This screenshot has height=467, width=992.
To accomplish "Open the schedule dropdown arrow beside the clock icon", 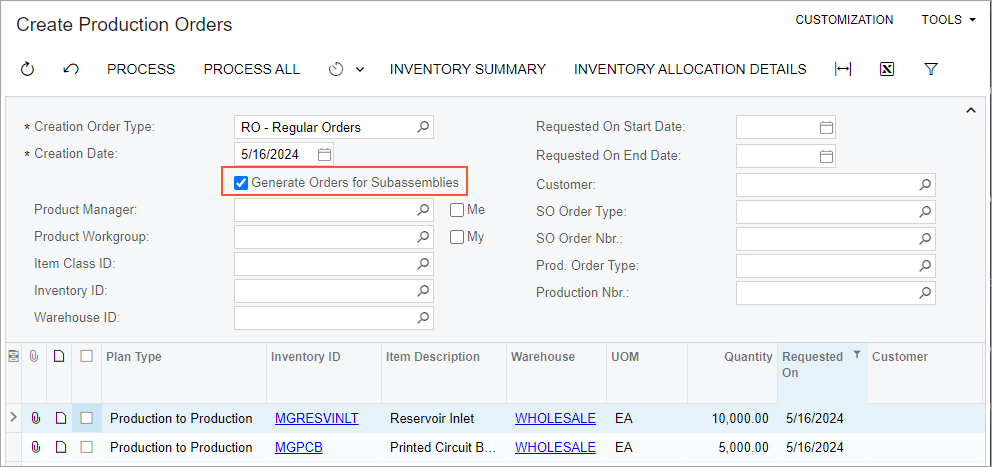I will [360, 69].
